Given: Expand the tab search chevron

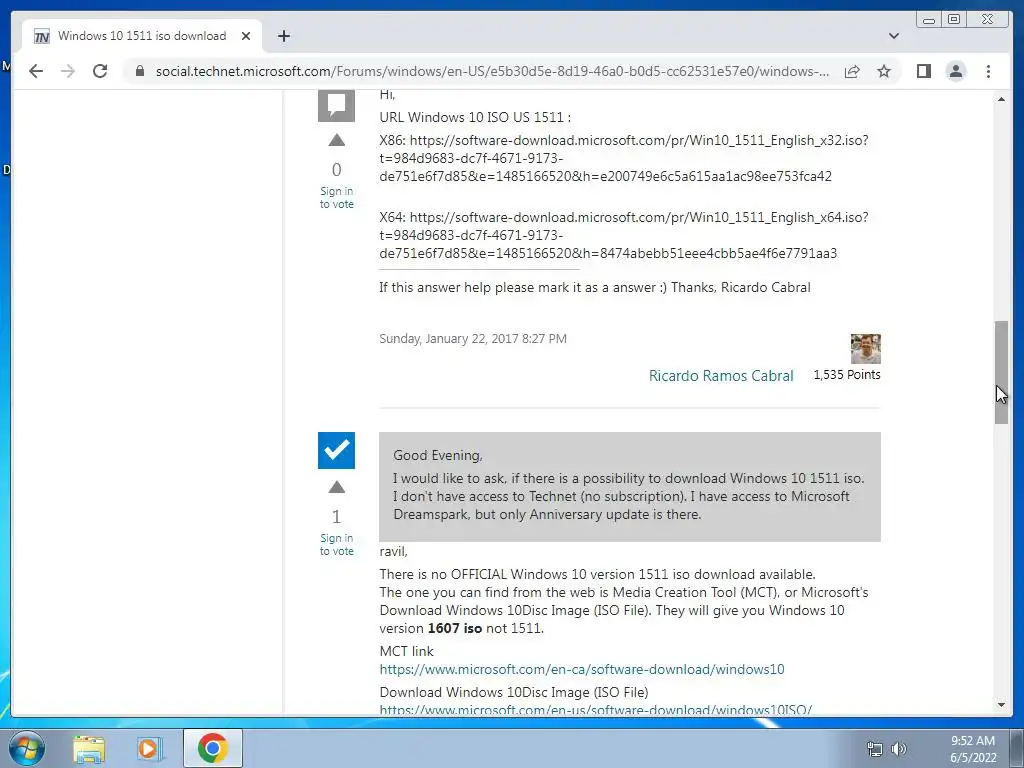Looking at the screenshot, I should (x=894, y=36).
